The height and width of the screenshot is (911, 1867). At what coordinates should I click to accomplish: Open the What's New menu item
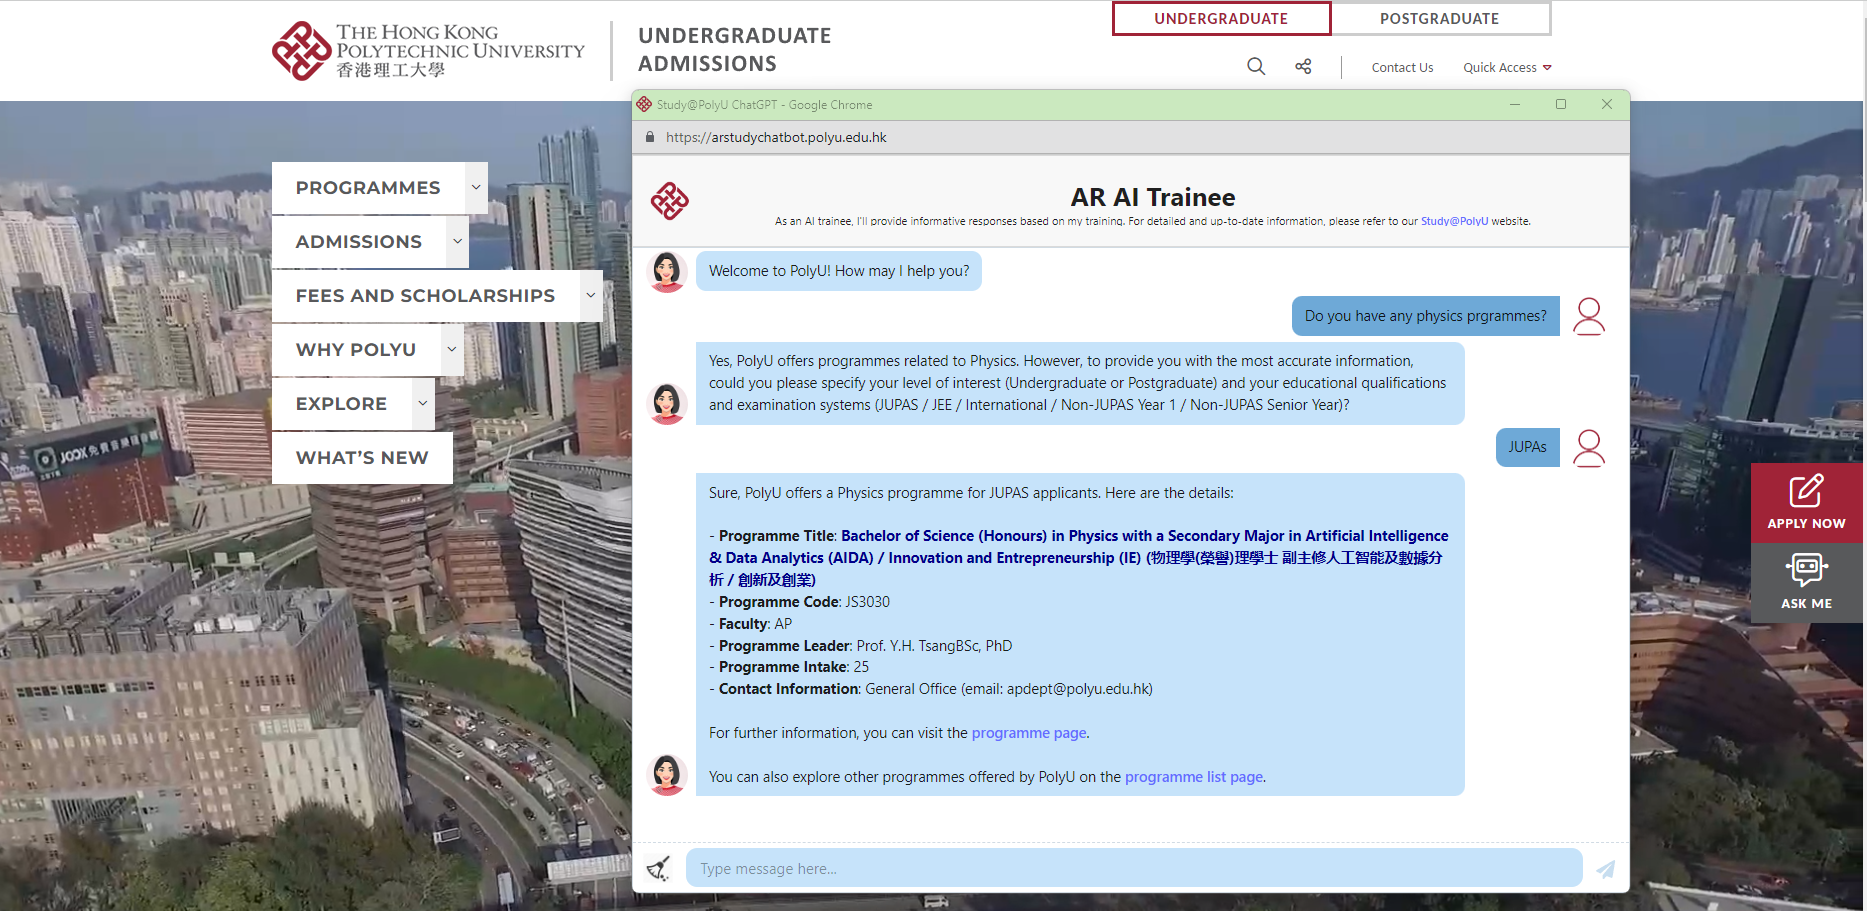pos(362,458)
